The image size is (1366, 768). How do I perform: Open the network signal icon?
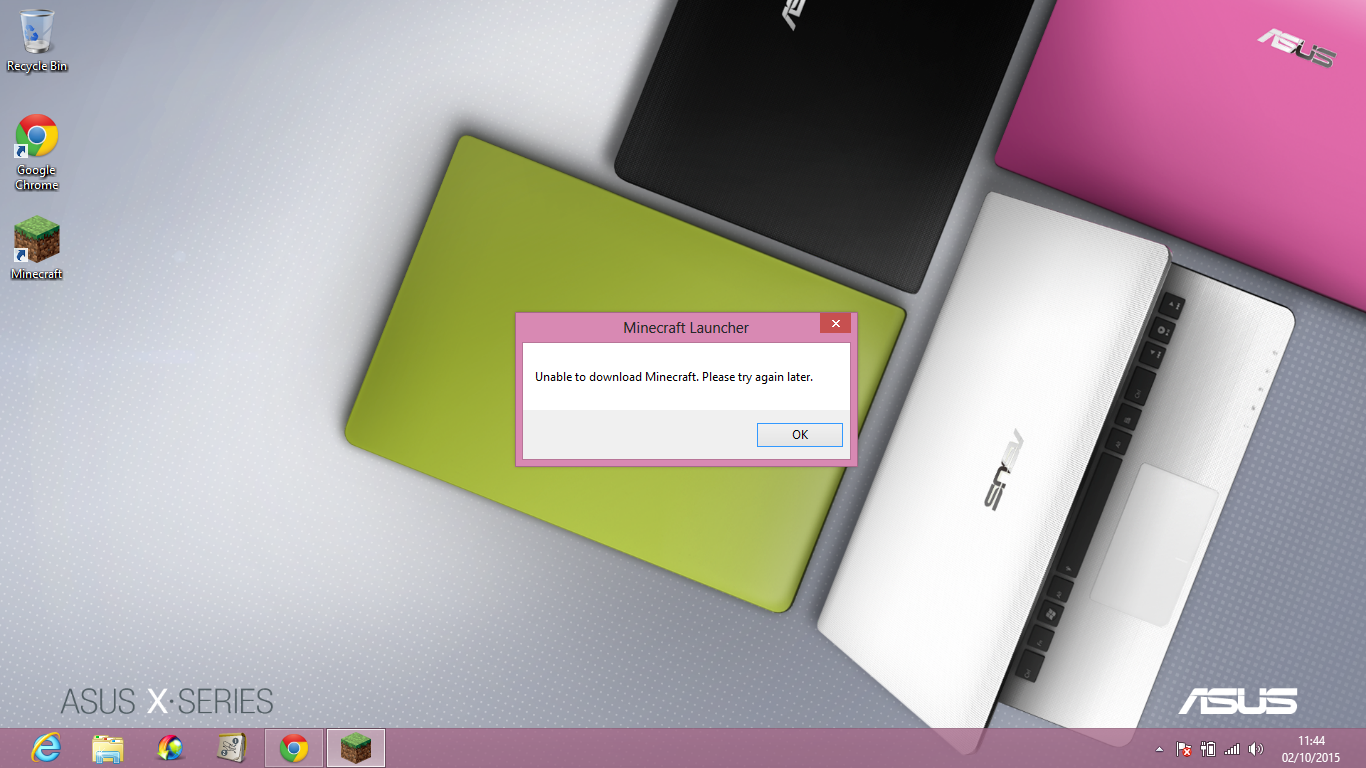1232,749
